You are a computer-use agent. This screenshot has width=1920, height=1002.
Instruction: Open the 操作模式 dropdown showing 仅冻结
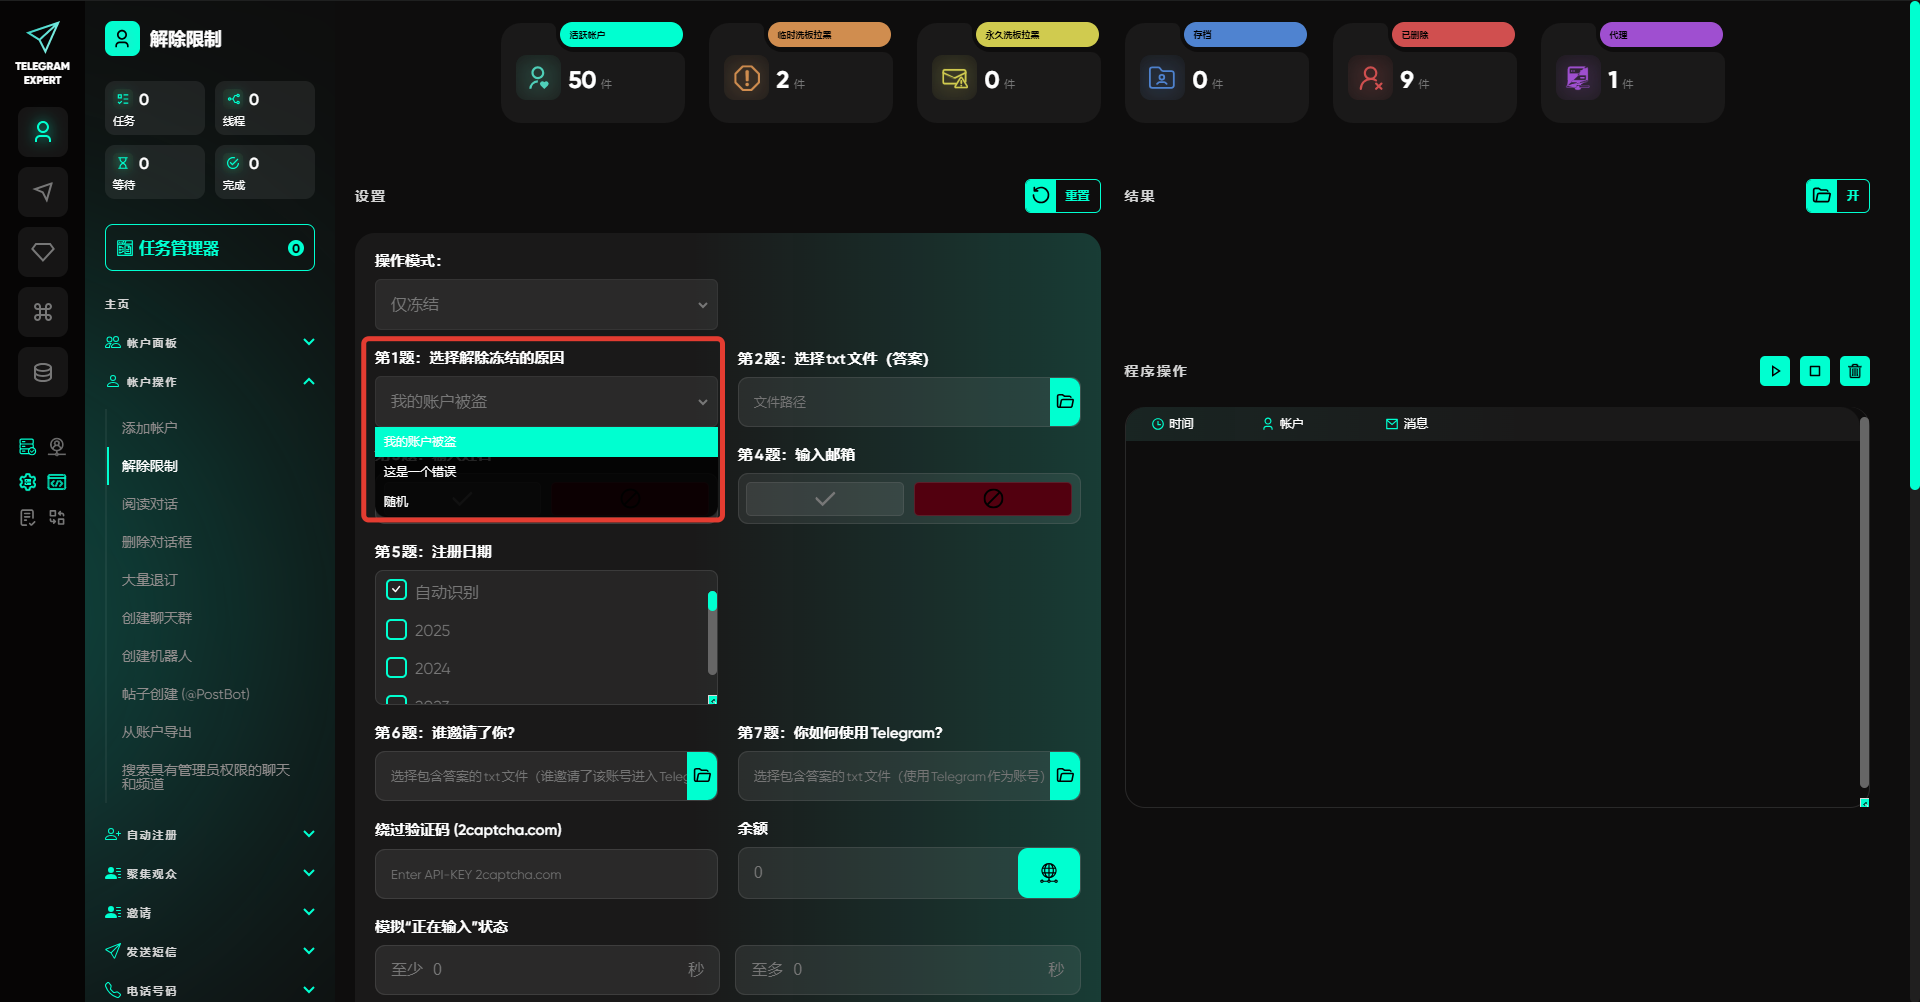546,305
